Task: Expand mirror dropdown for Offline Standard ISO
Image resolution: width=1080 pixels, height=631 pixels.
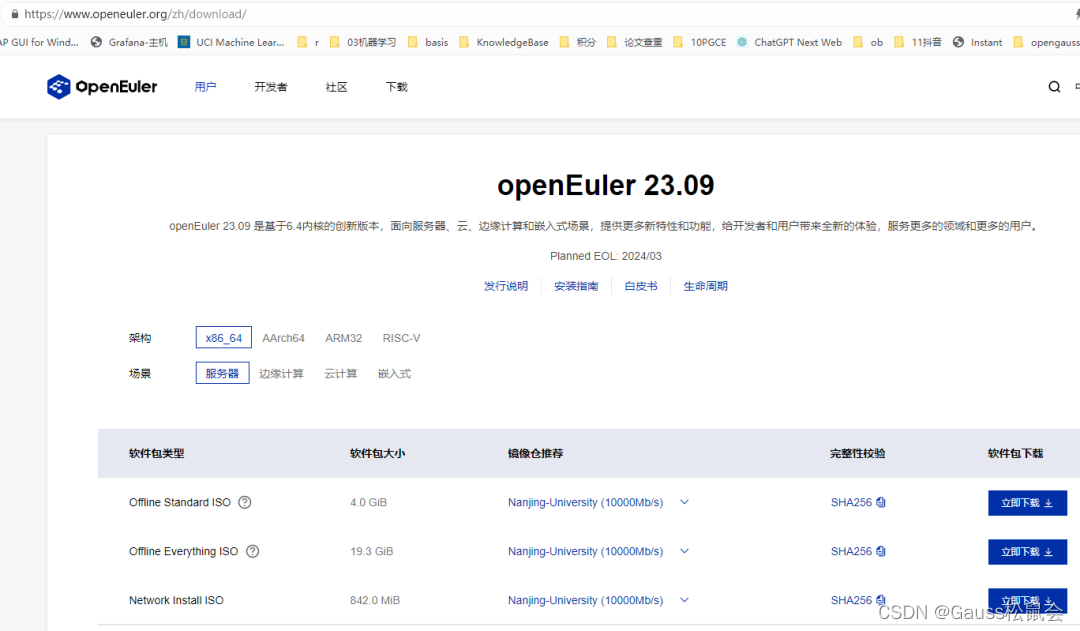Action: [684, 502]
